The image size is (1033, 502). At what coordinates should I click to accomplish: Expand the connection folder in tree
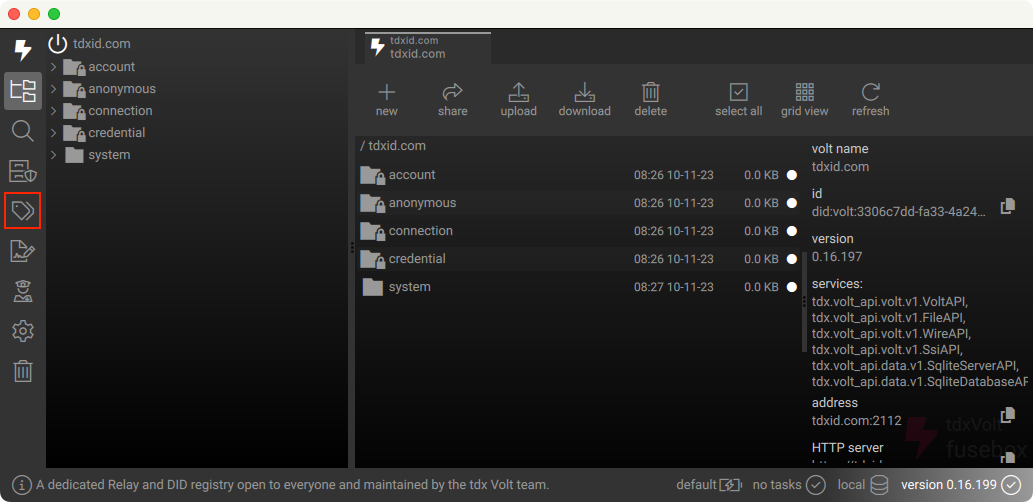[54, 111]
